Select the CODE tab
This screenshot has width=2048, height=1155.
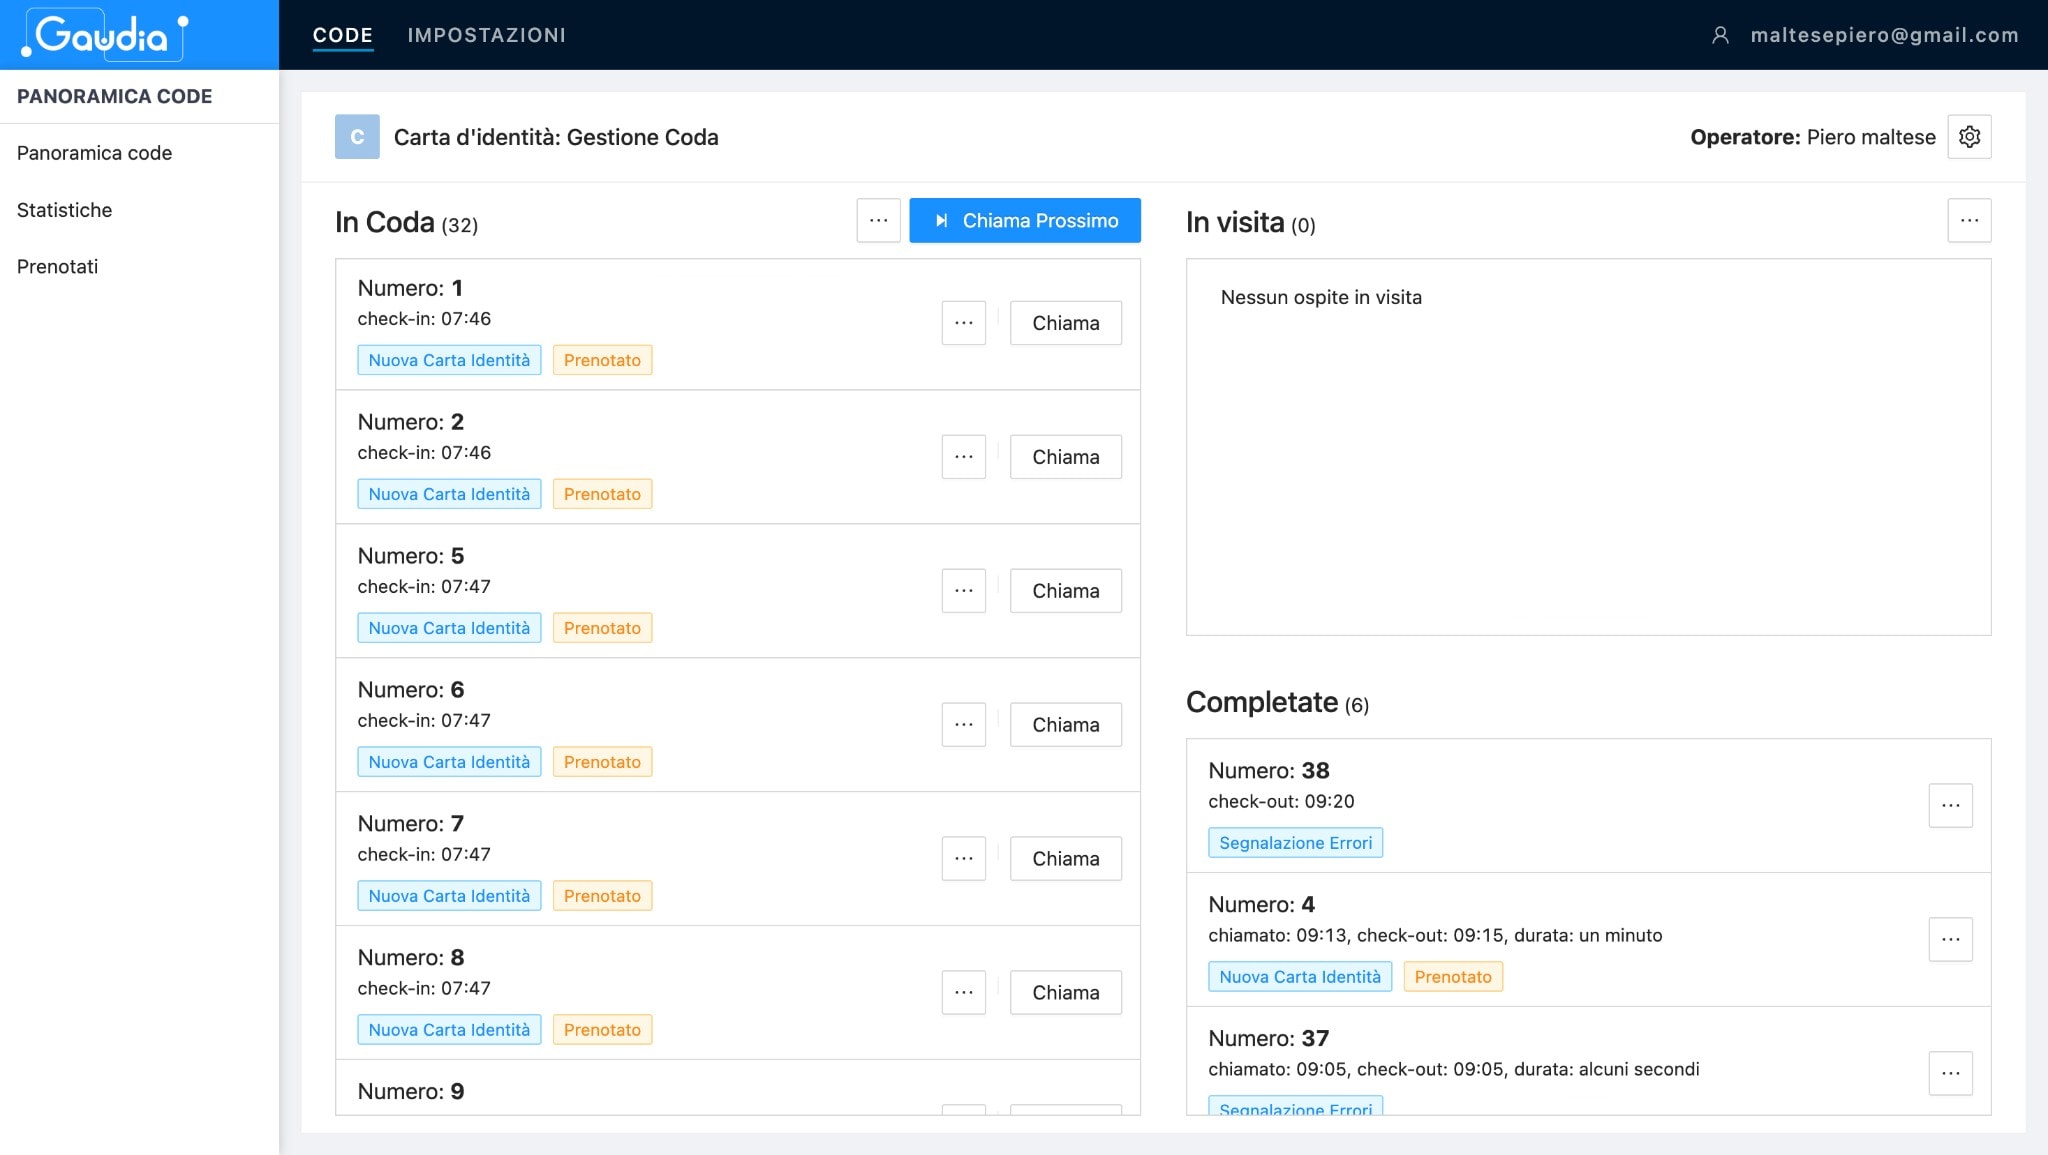(x=343, y=34)
